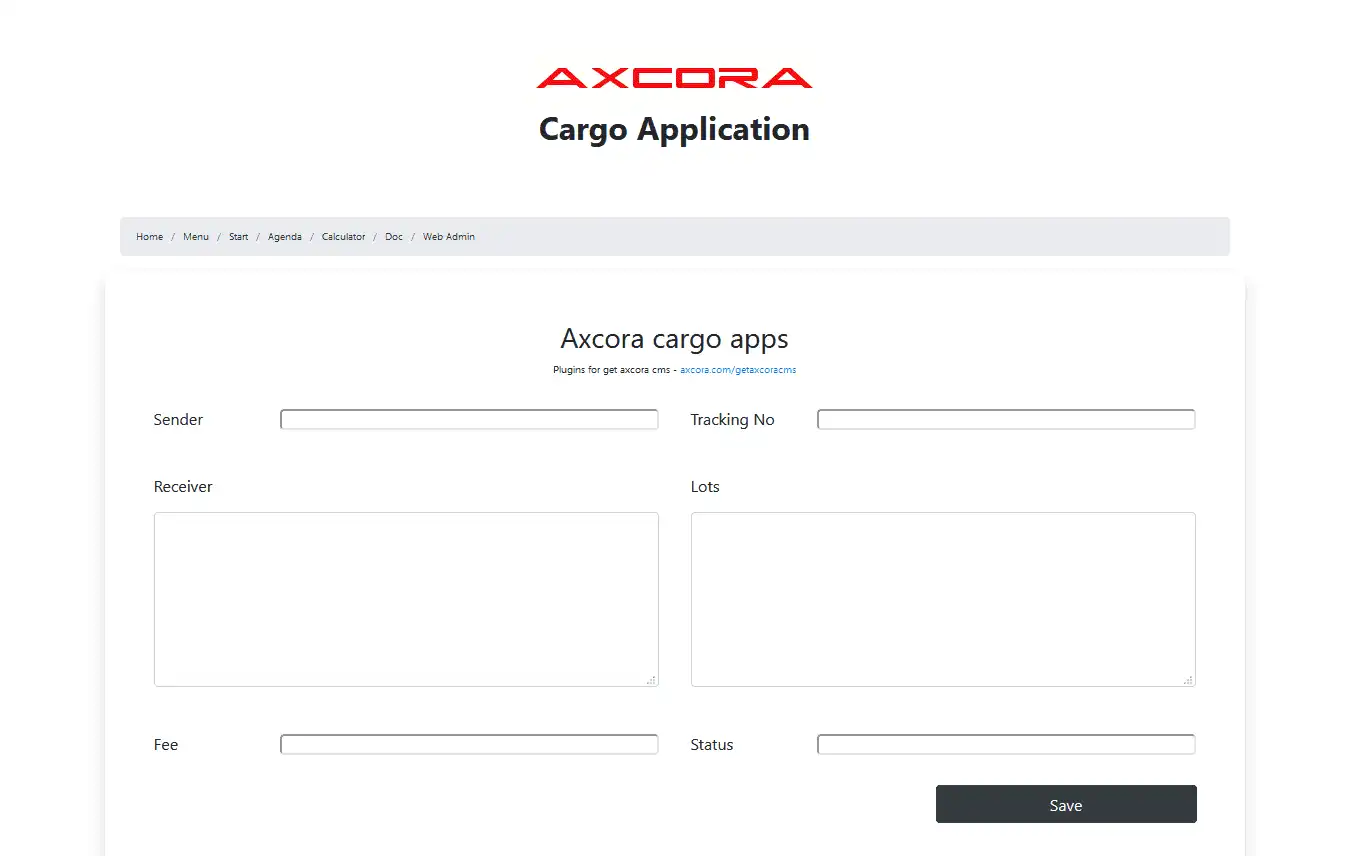Screen dimensions: 1348x856
Task: Open Calculator from the breadcrumb
Action: 344,237
